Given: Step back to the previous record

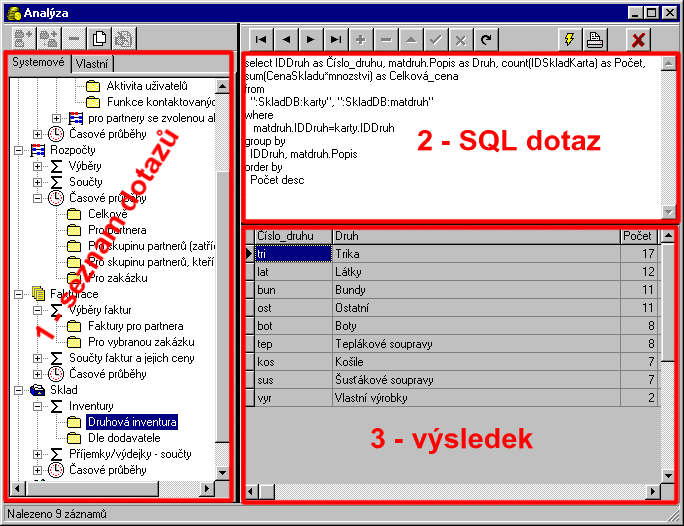Looking at the screenshot, I should (x=285, y=39).
